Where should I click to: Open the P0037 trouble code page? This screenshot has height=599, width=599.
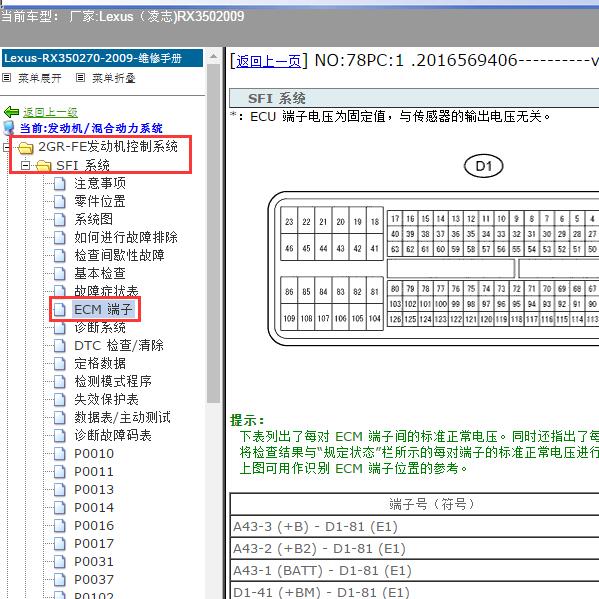tap(94, 580)
